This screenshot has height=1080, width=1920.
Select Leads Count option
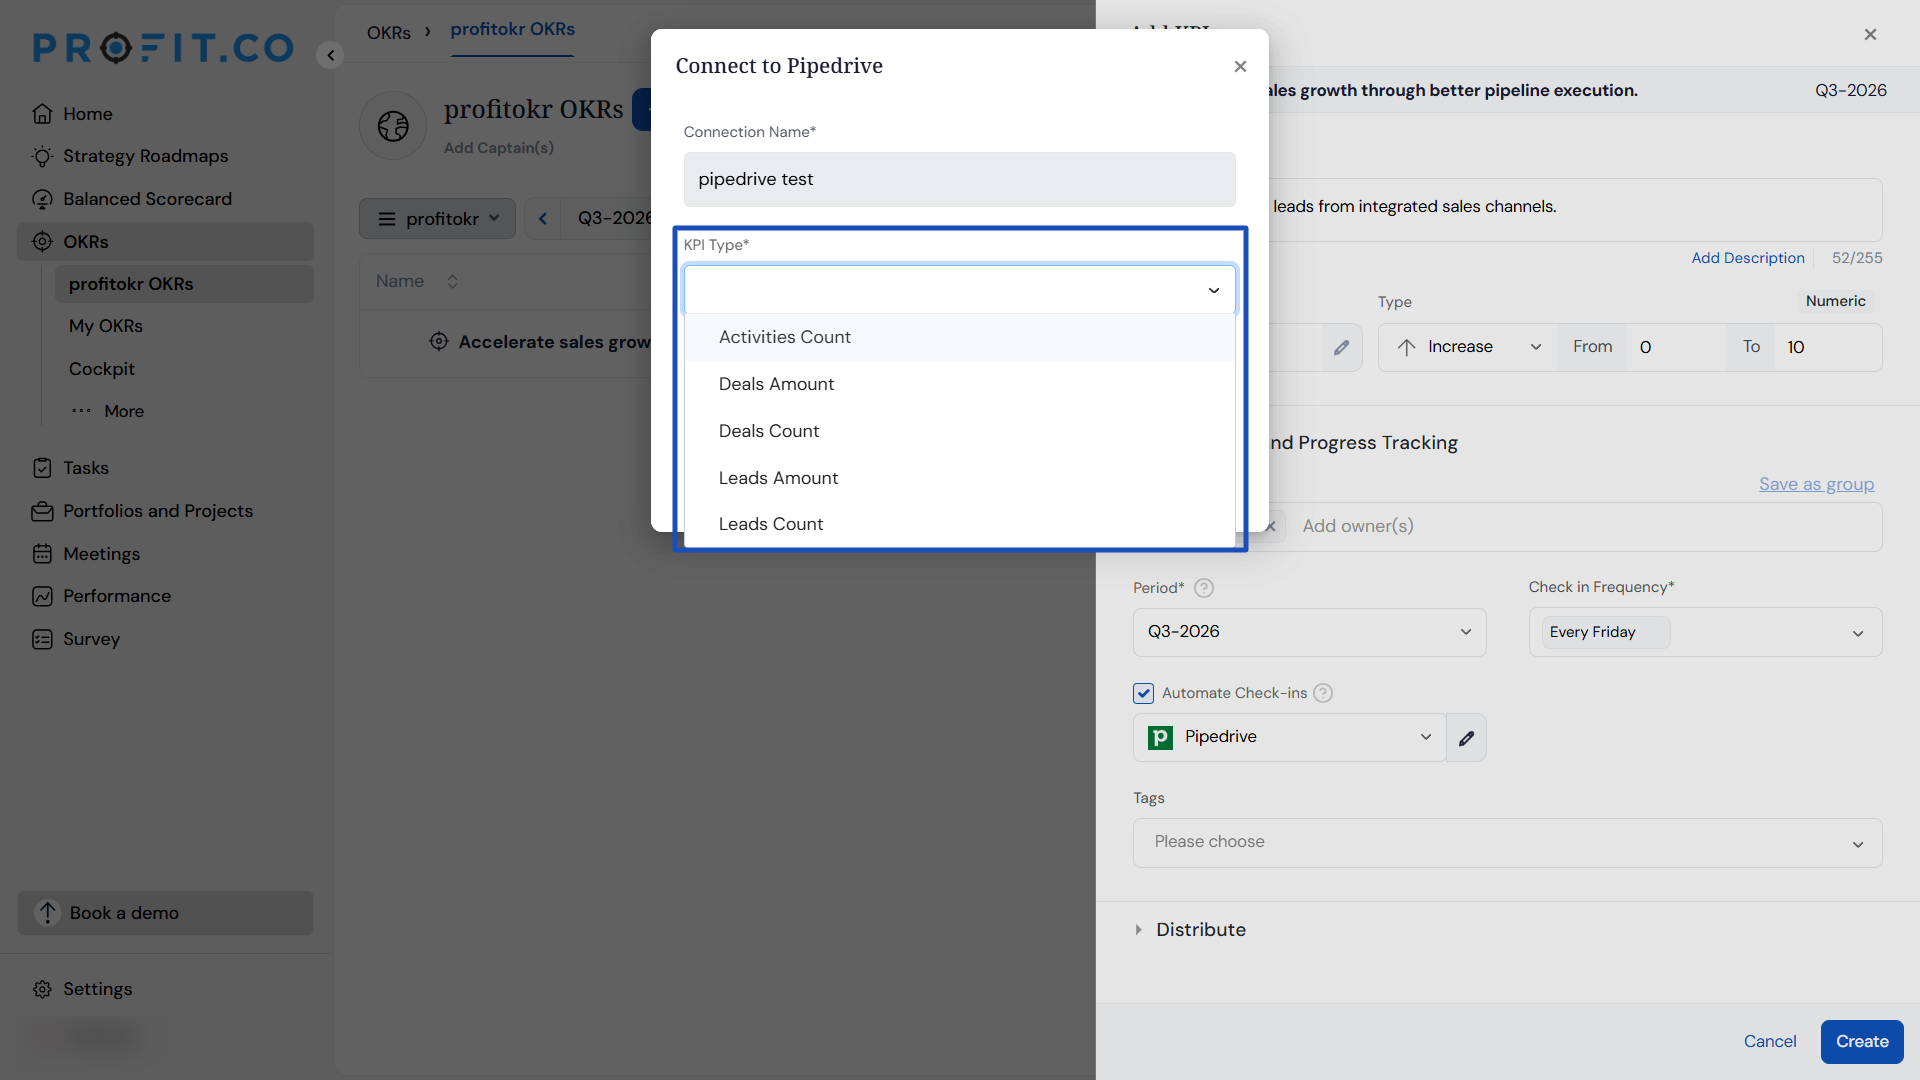tap(960, 524)
